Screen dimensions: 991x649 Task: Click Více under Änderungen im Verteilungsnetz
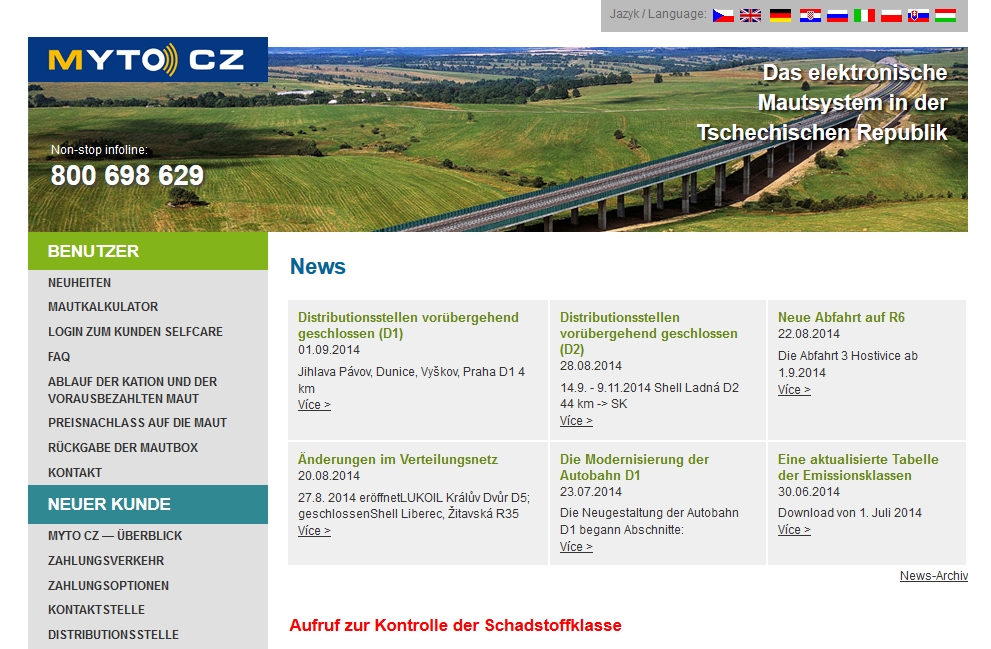click(x=314, y=531)
